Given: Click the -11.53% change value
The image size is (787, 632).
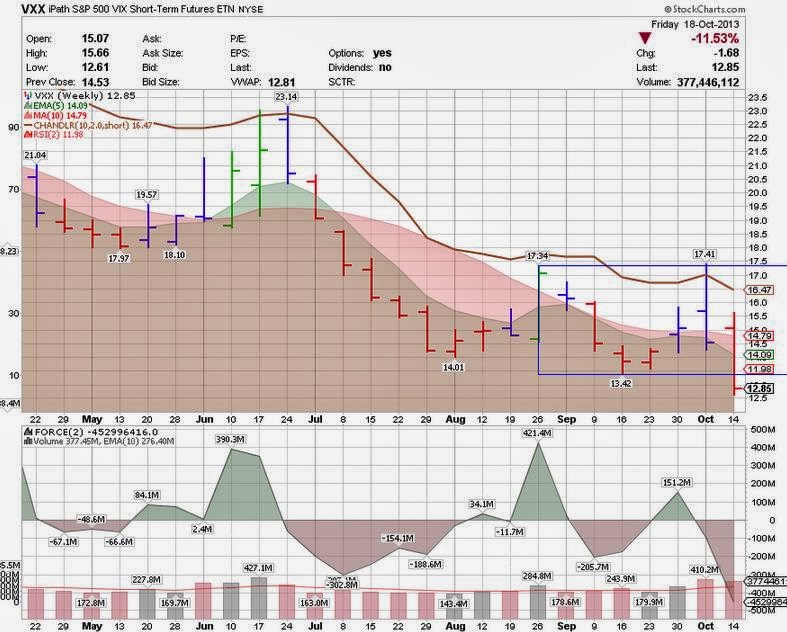Looking at the screenshot, I should point(715,38).
